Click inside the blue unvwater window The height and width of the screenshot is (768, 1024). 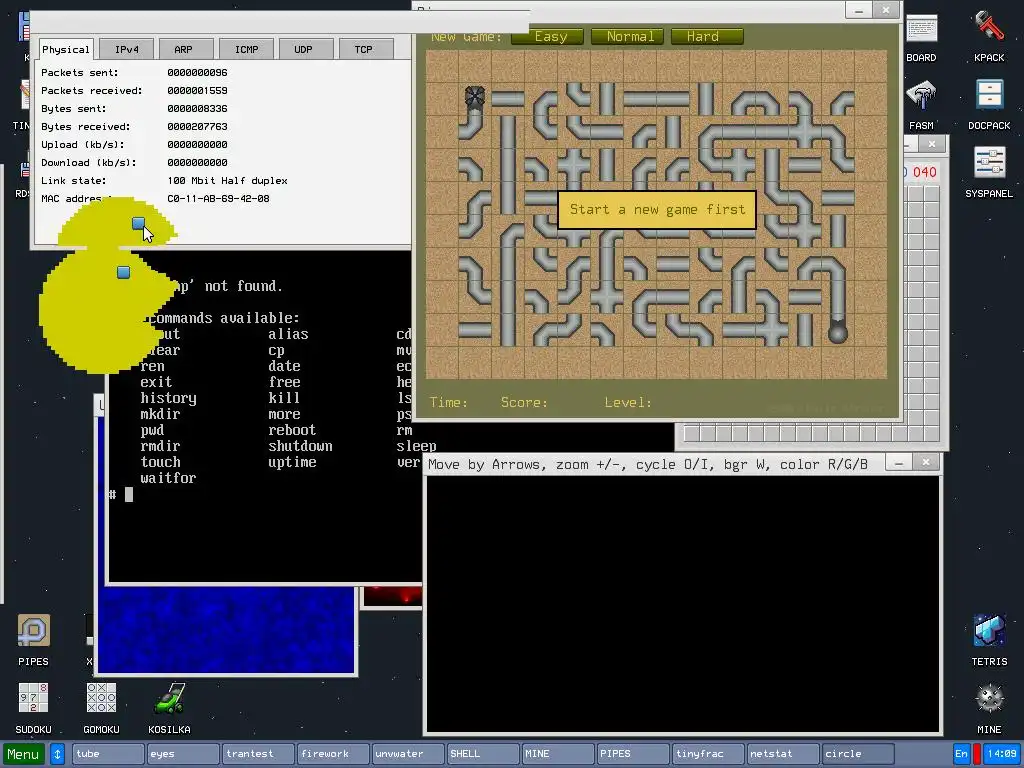click(x=225, y=630)
